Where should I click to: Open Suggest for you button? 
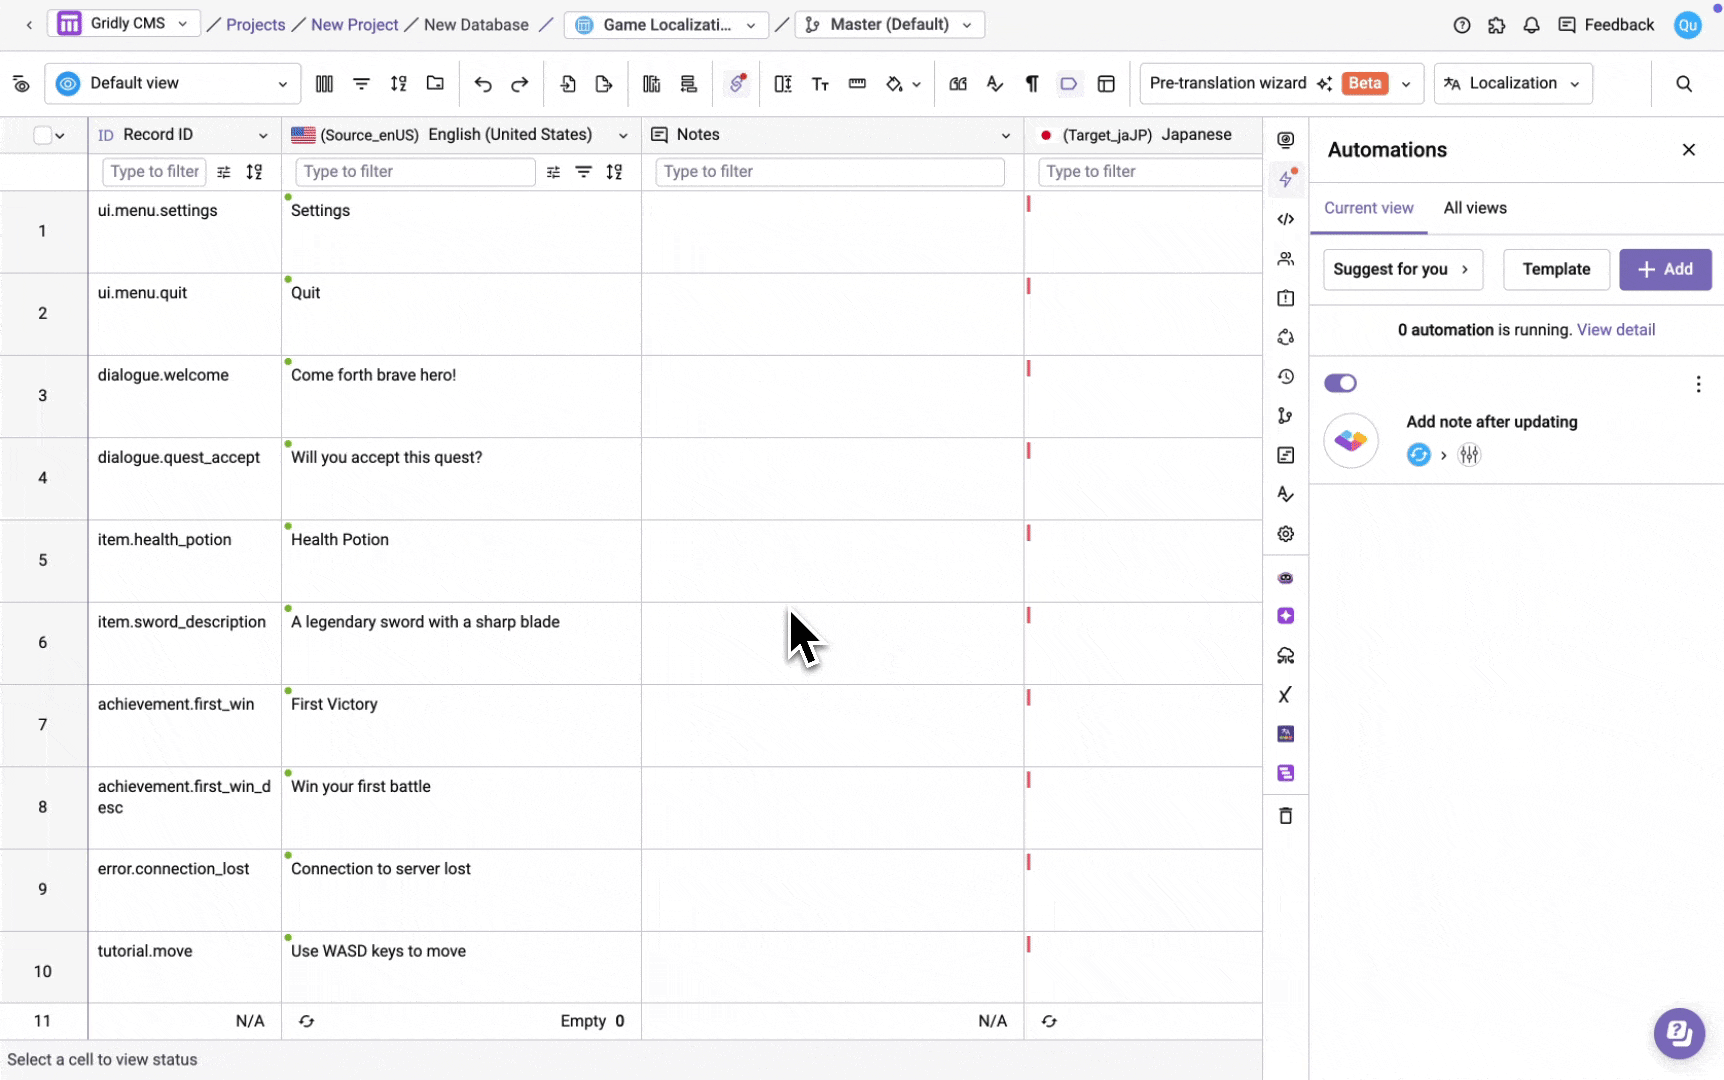1402,269
